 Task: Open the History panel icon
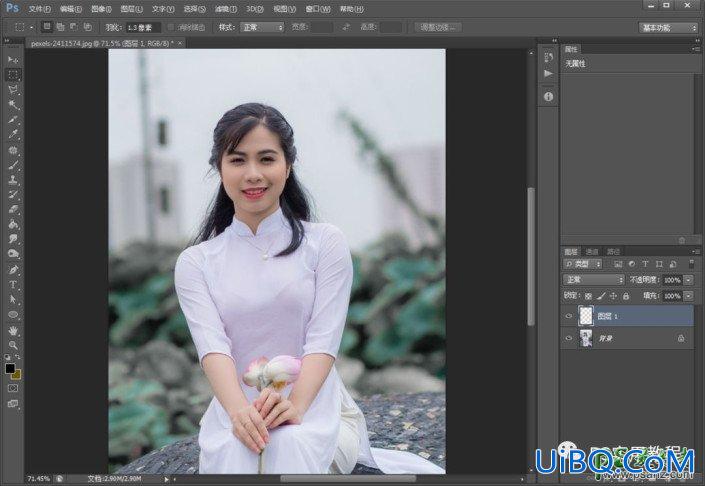pos(548,57)
